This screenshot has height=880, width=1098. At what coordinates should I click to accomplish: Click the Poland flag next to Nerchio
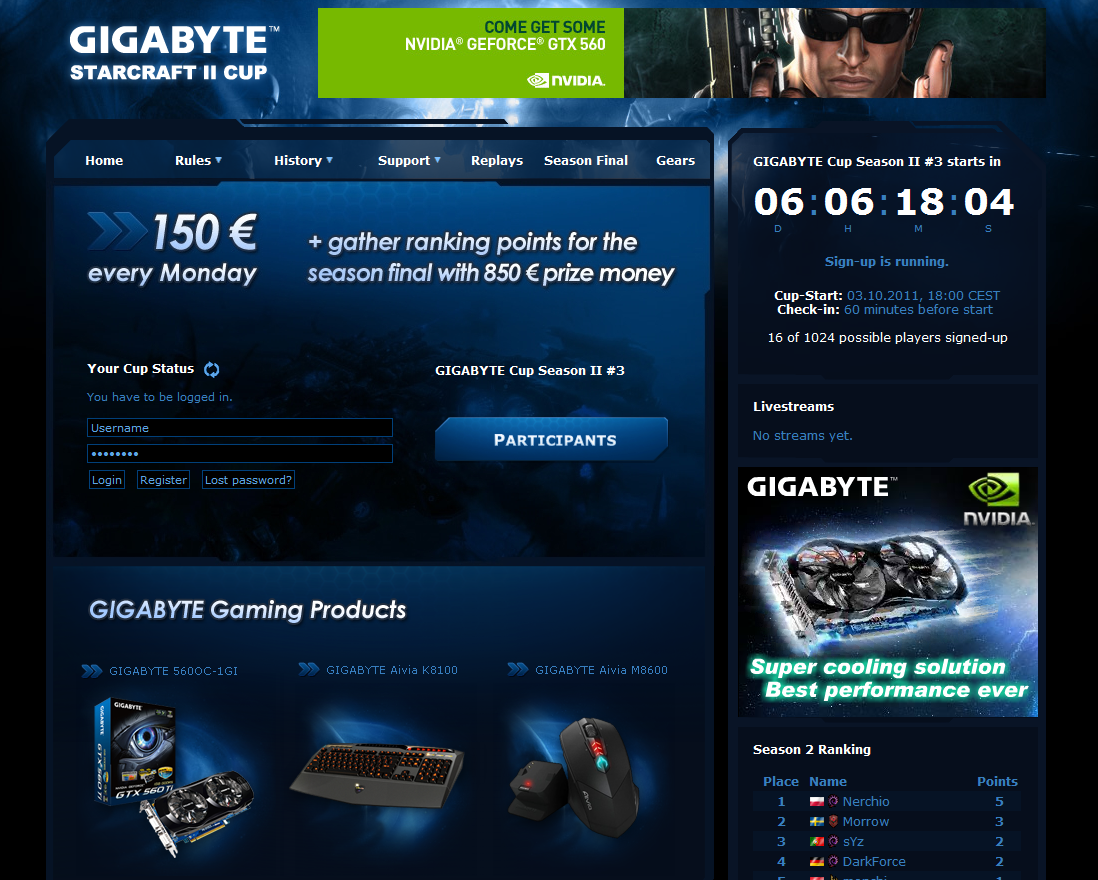coord(816,802)
